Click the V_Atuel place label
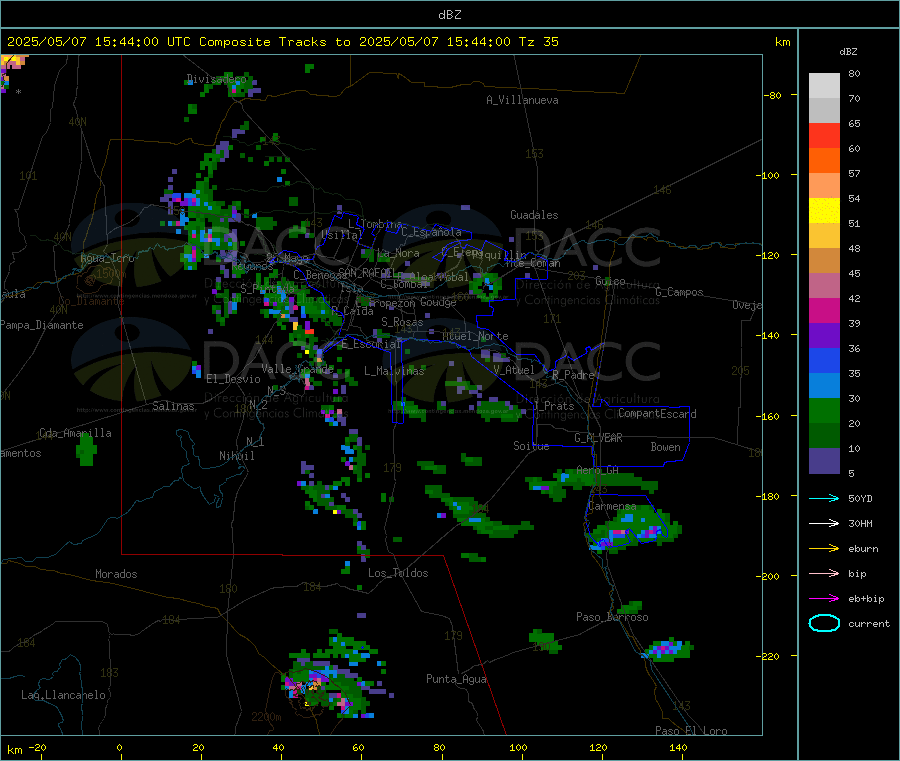The width and height of the screenshot is (900, 761). pyautogui.click(x=514, y=370)
